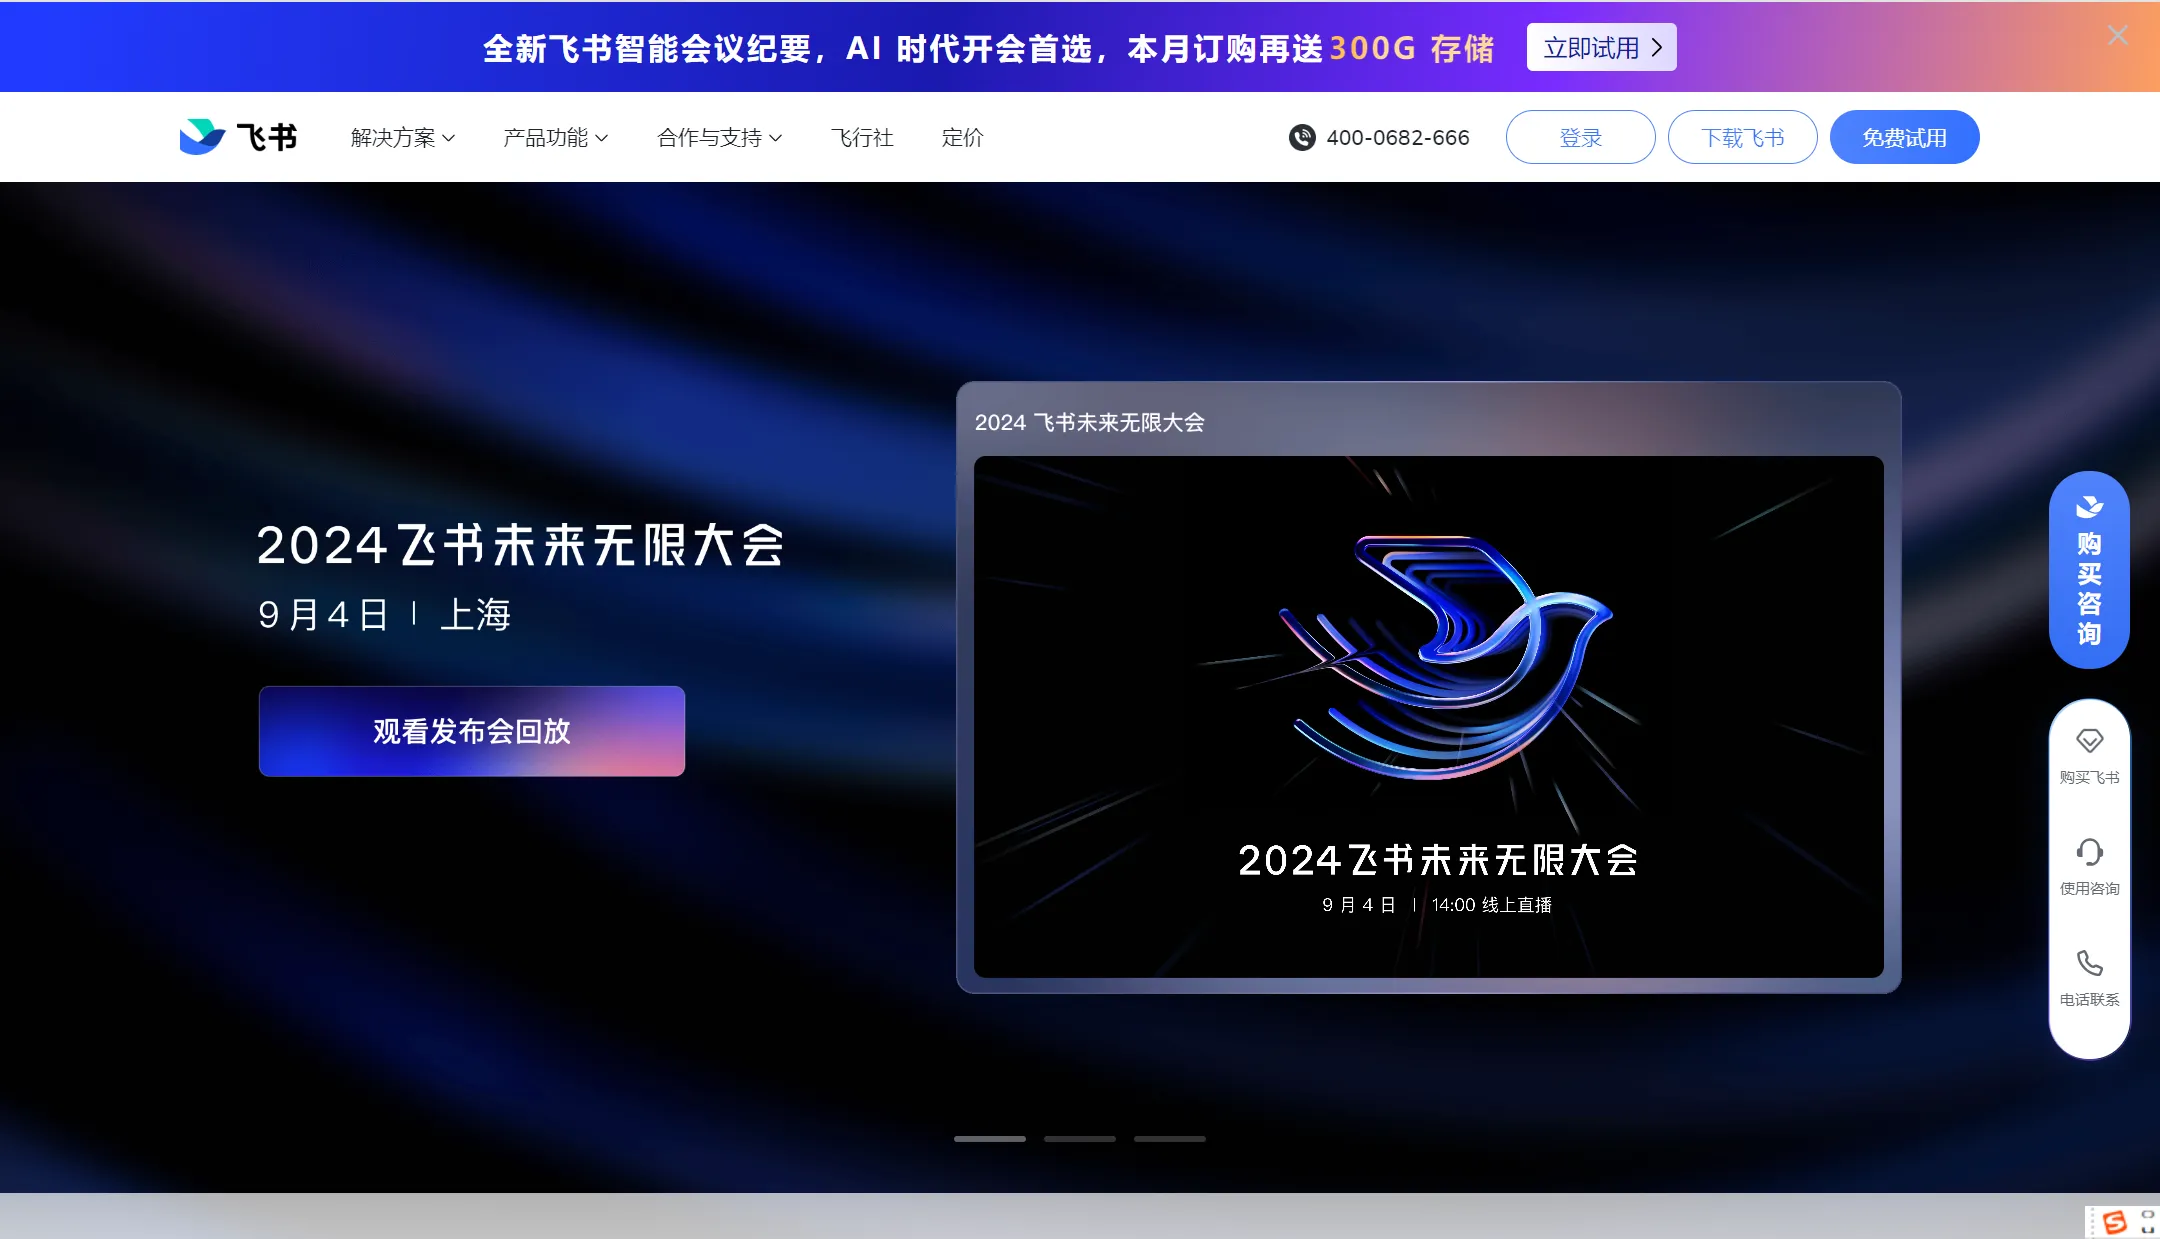The height and width of the screenshot is (1239, 2160).
Task: Open the 2024飞书未来无限大会 video thumbnail
Action: coord(1429,717)
